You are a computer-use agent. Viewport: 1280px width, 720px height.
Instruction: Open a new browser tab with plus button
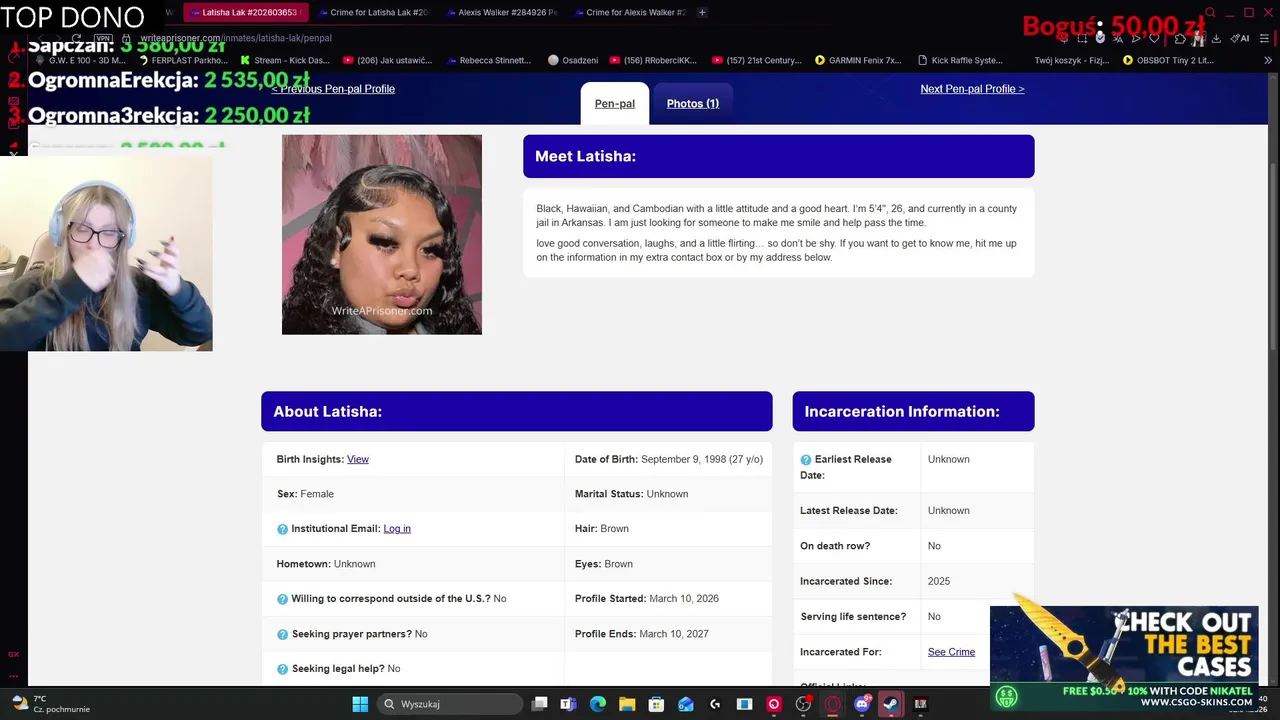coord(702,13)
